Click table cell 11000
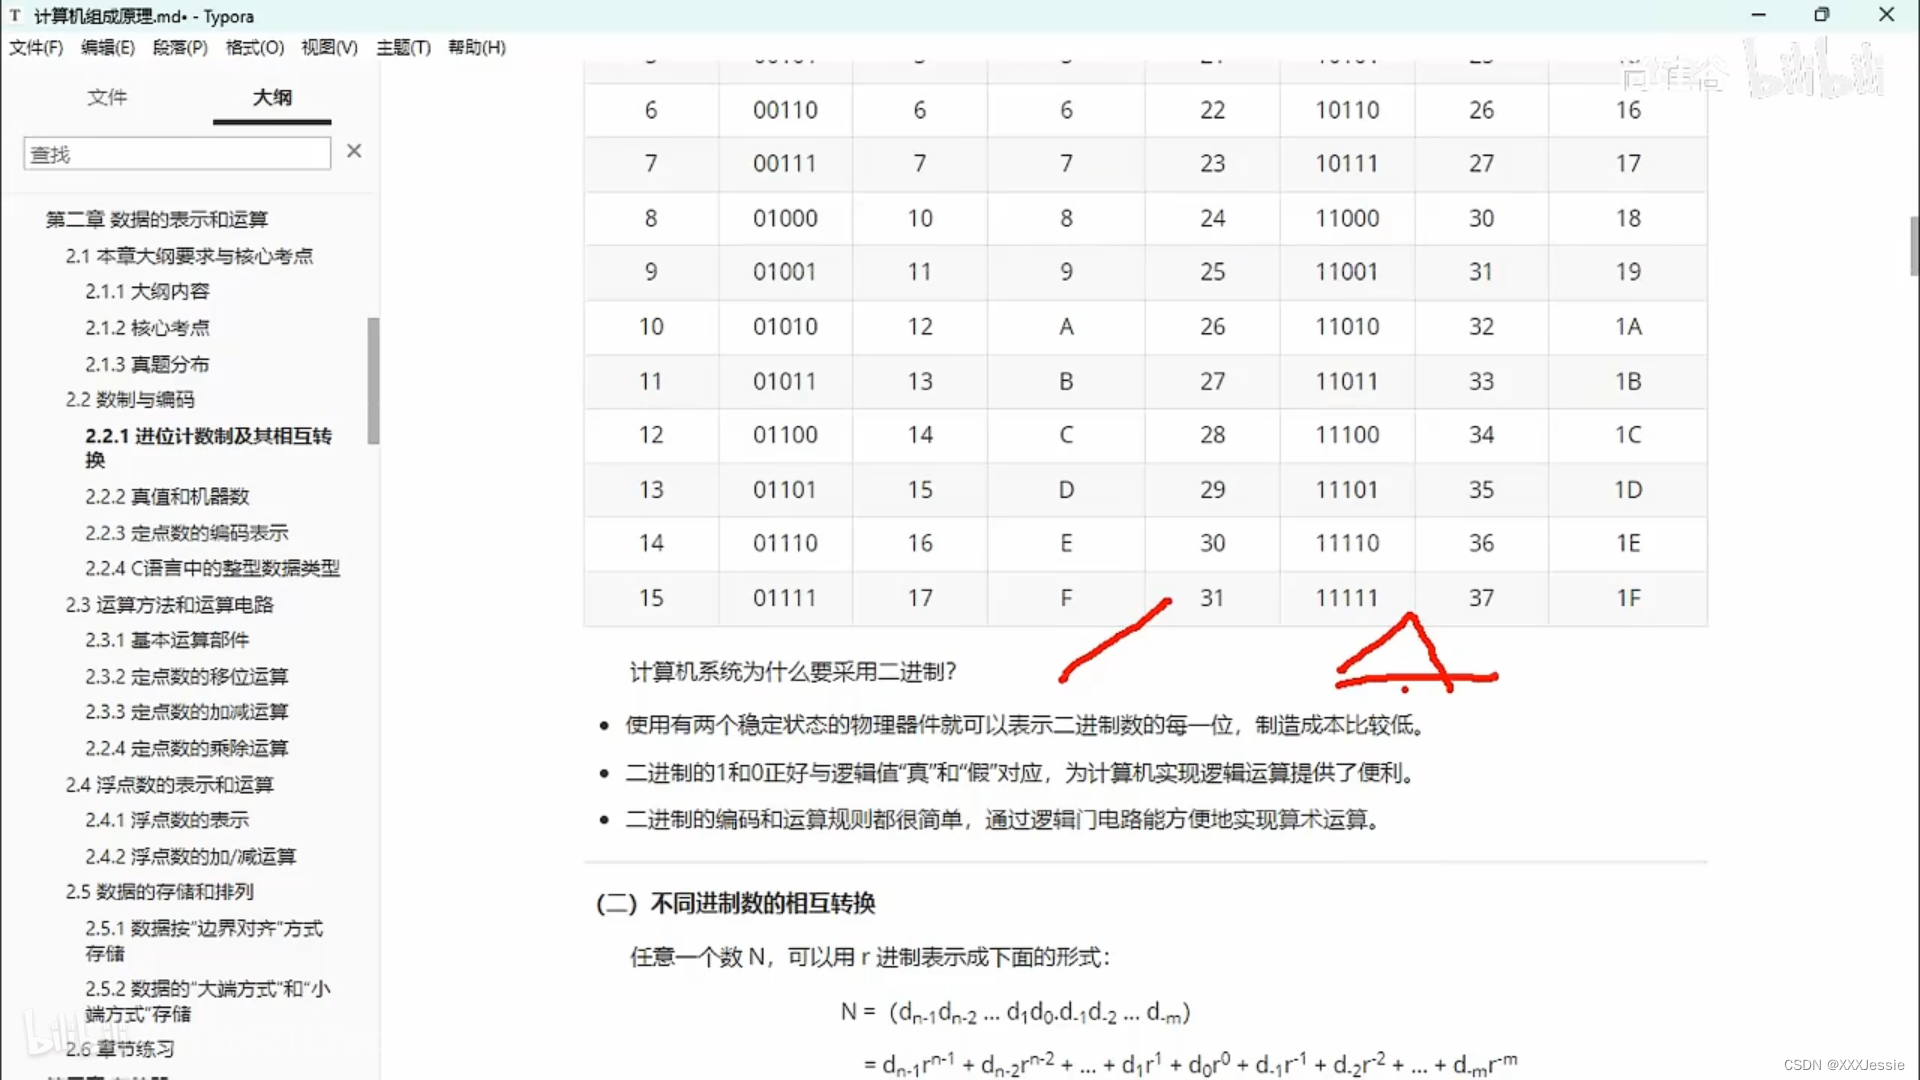Viewport: 1920px width, 1080px height. 1347,218
